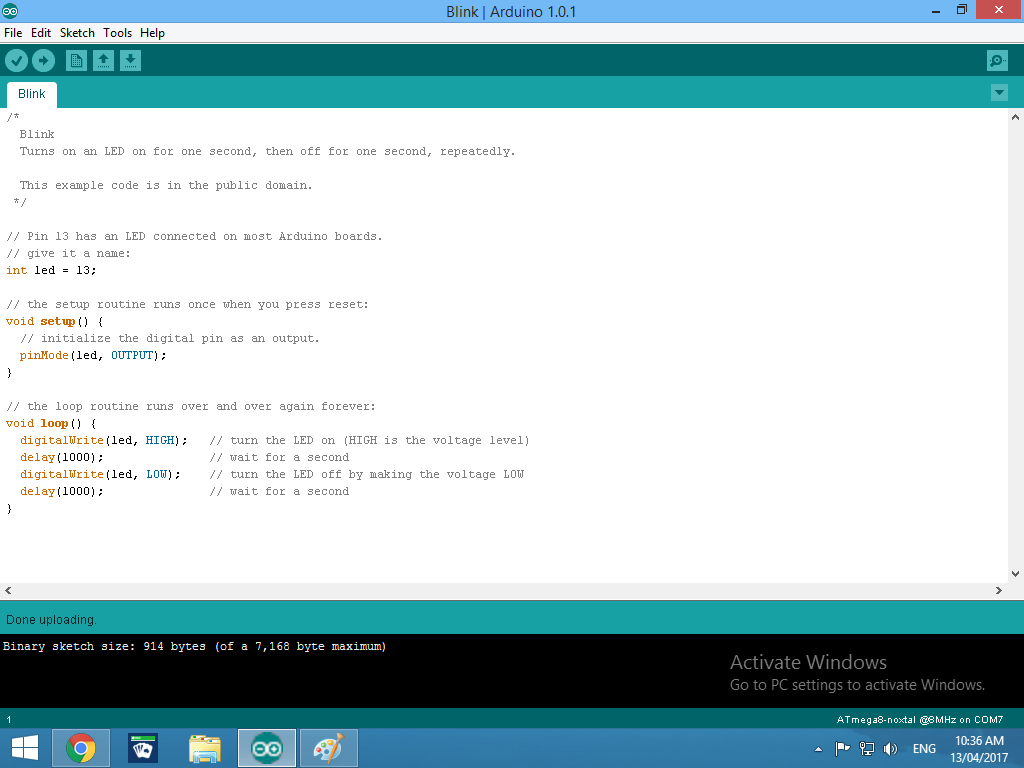
Task: Open the File menu
Action: pos(13,33)
